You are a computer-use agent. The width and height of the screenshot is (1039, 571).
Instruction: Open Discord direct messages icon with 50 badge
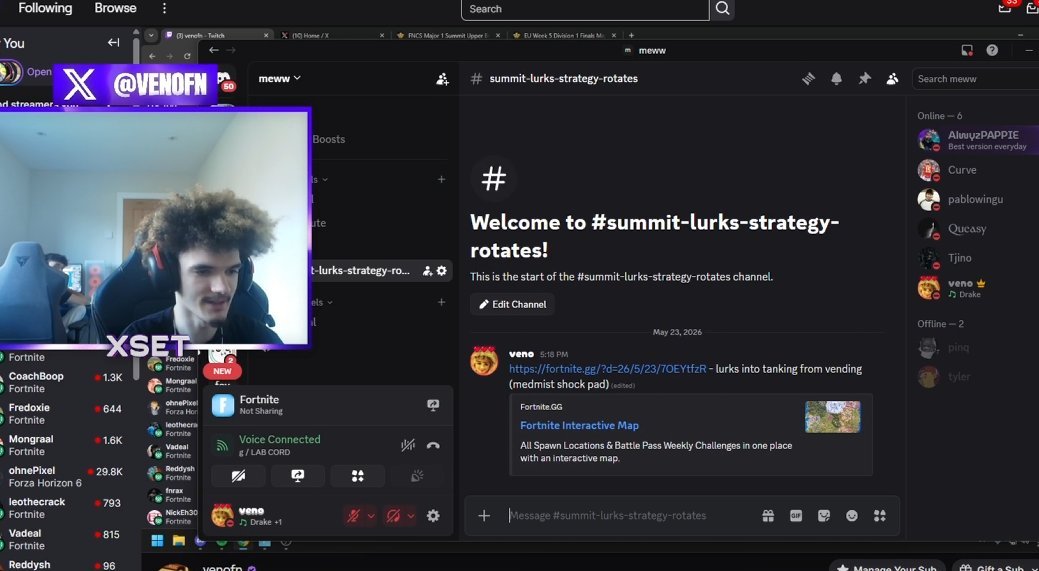225,79
